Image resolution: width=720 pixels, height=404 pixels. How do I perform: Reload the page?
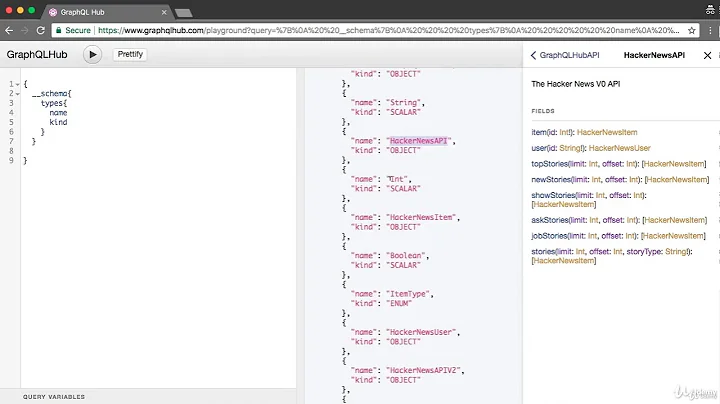pyautogui.click(x=40, y=30)
